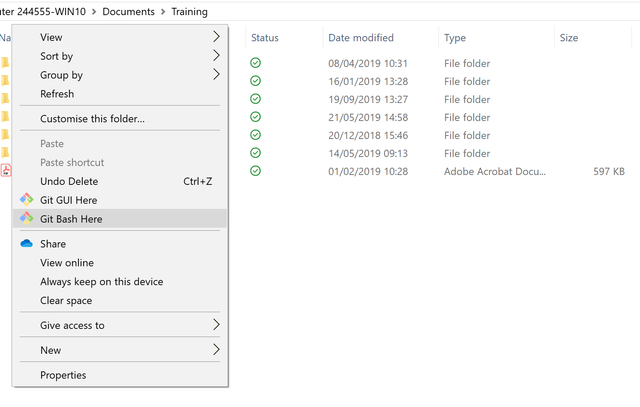This screenshot has width=640, height=407.
Task: Click Training in the address breadcrumb
Action: click(189, 12)
